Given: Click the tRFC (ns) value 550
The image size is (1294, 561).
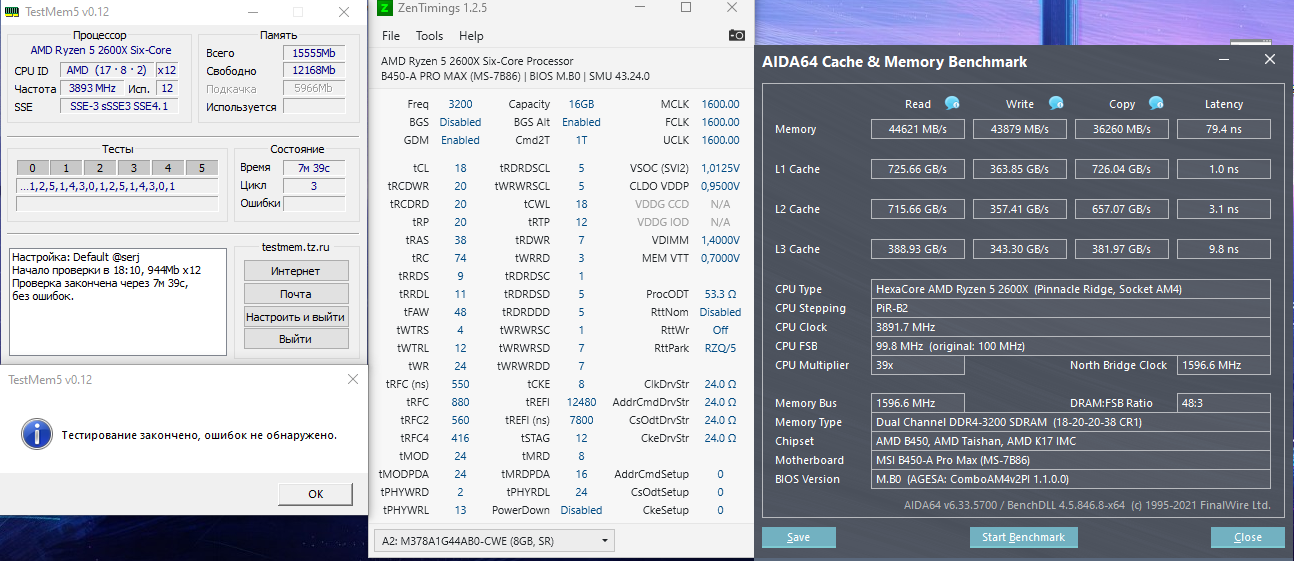Looking at the screenshot, I should click(461, 384).
